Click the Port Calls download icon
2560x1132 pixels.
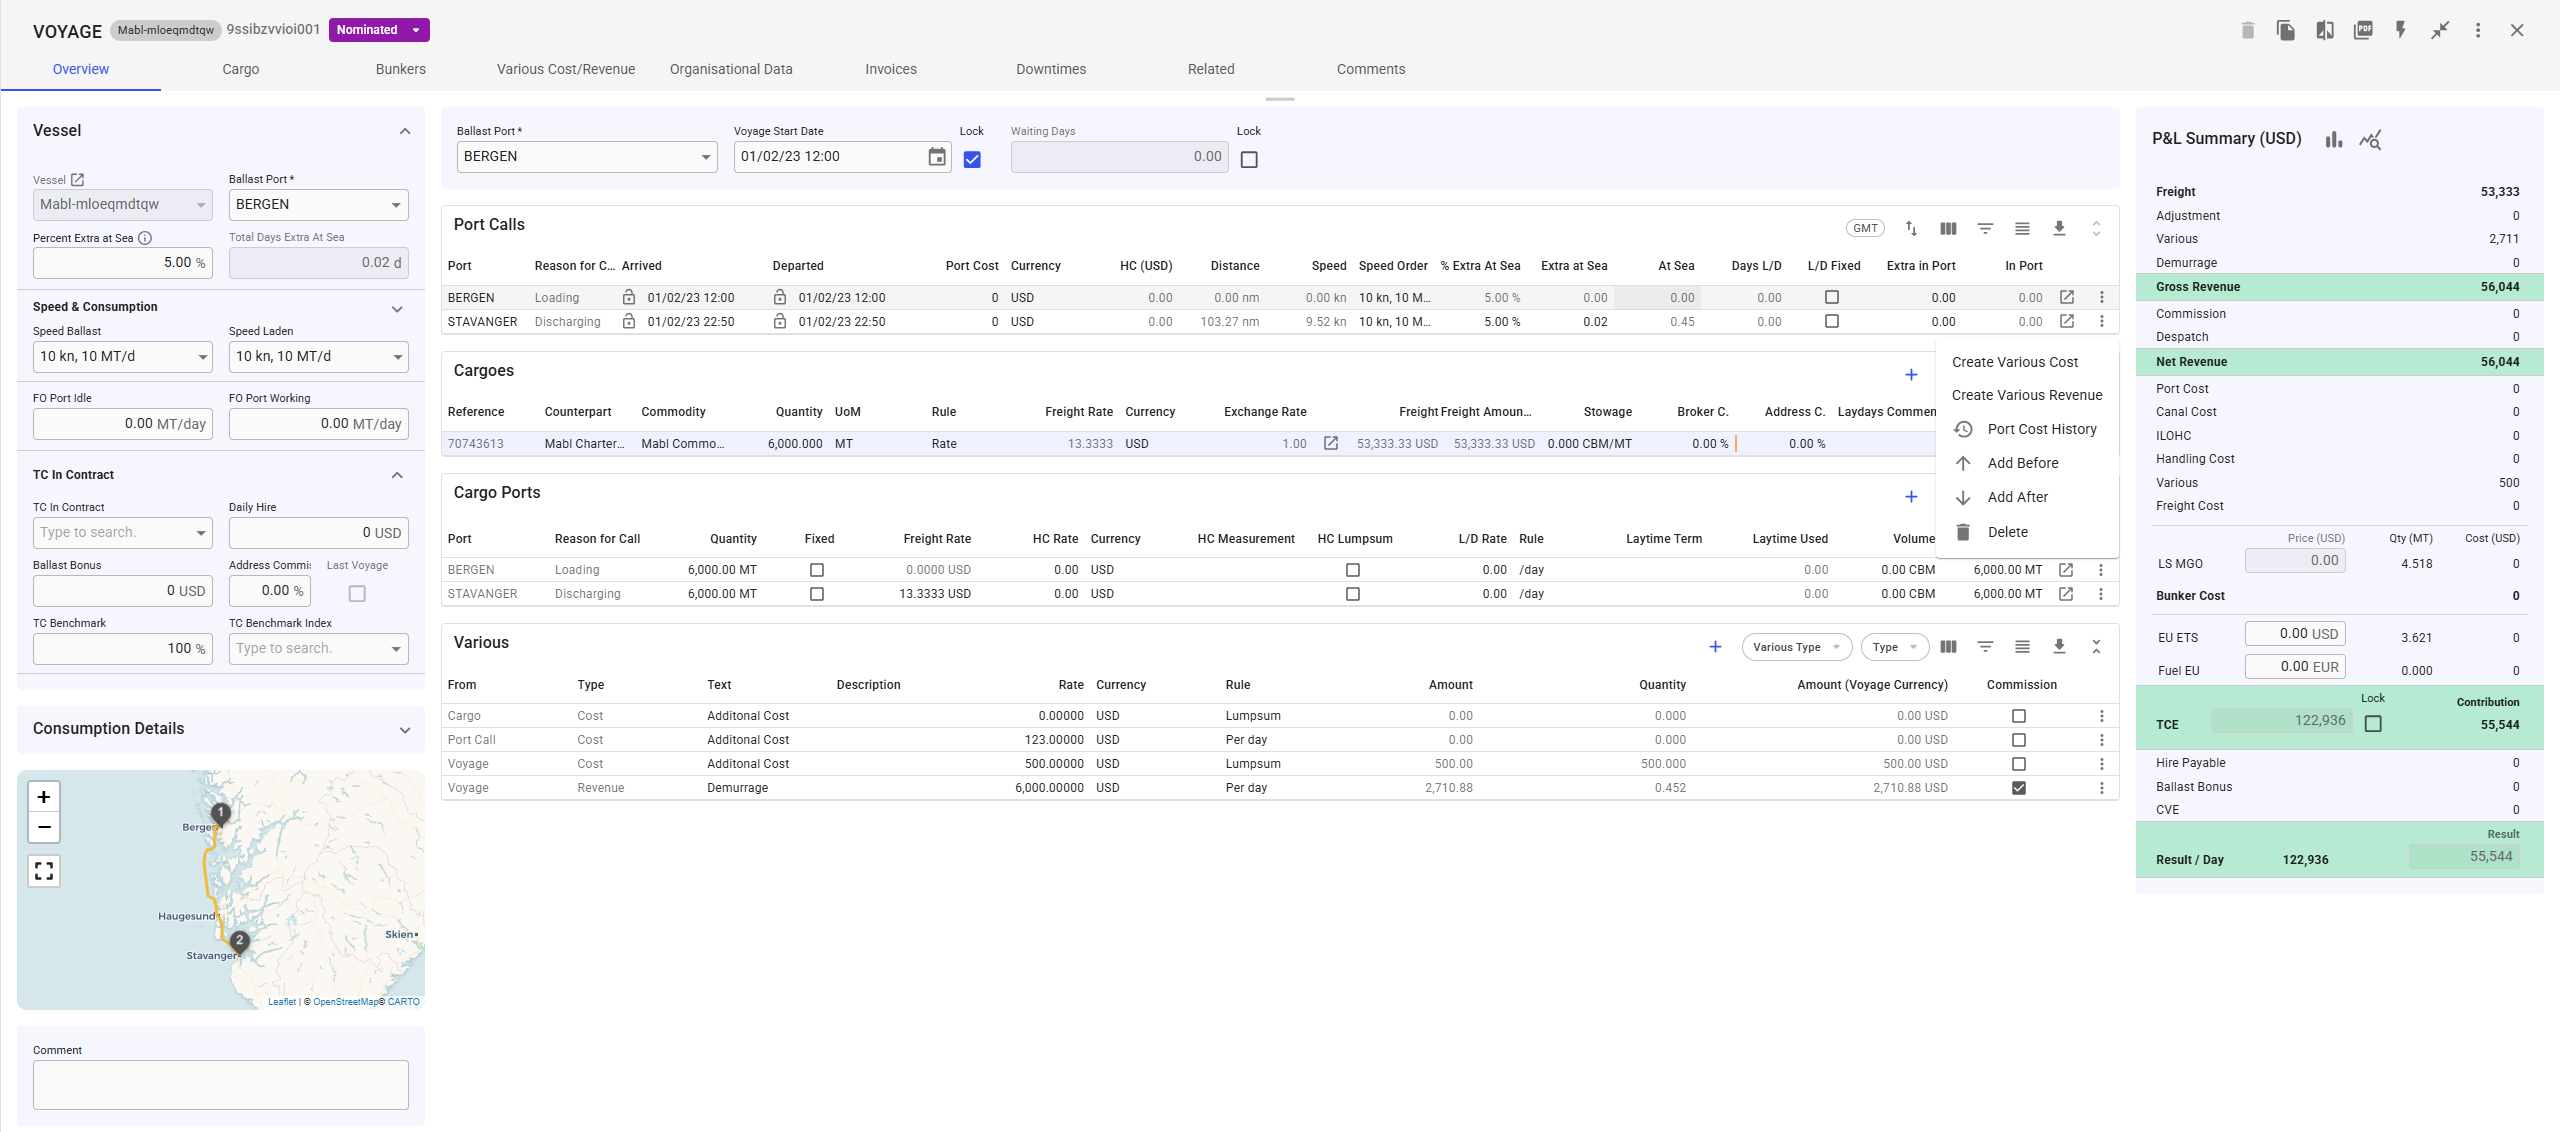coord(2059,228)
